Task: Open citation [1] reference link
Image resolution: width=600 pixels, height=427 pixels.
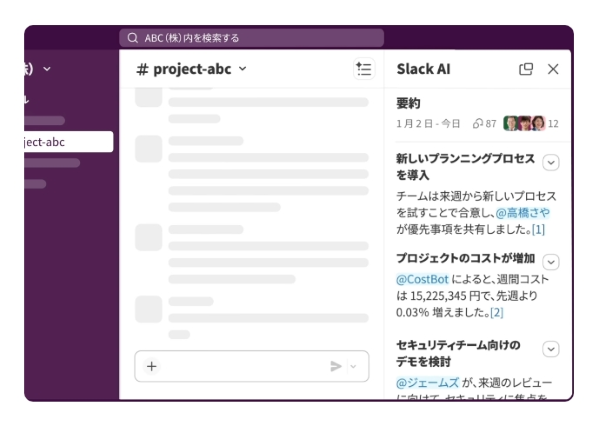Action: 538,229
